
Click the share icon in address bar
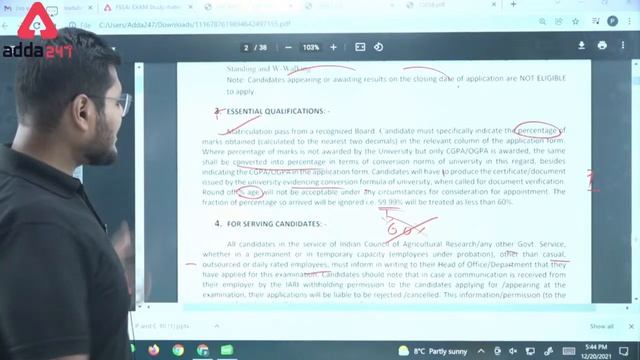[559, 22]
